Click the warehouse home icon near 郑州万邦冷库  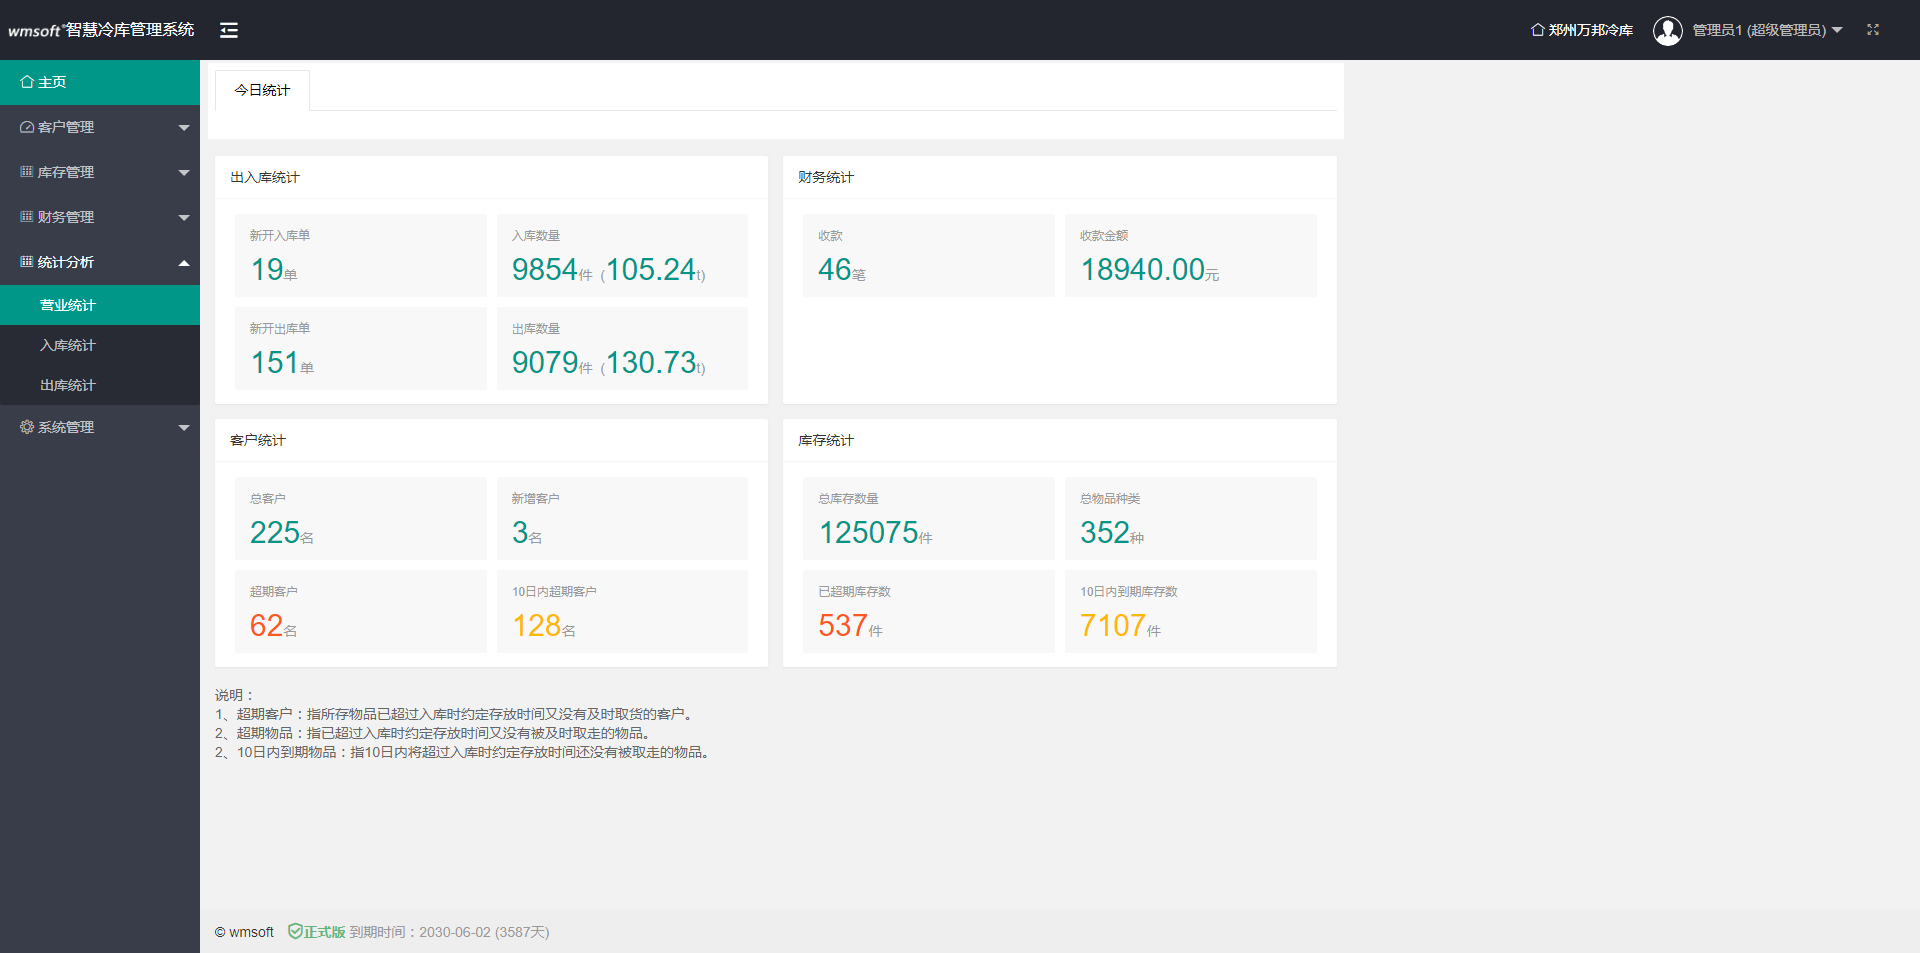pos(1537,30)
